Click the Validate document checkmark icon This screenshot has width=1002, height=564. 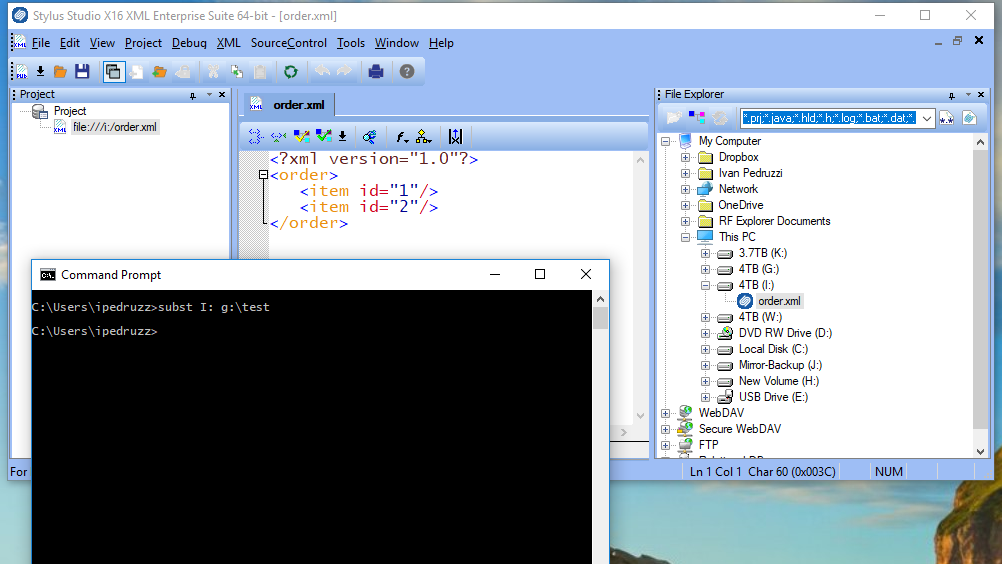(x=301, y=137)
